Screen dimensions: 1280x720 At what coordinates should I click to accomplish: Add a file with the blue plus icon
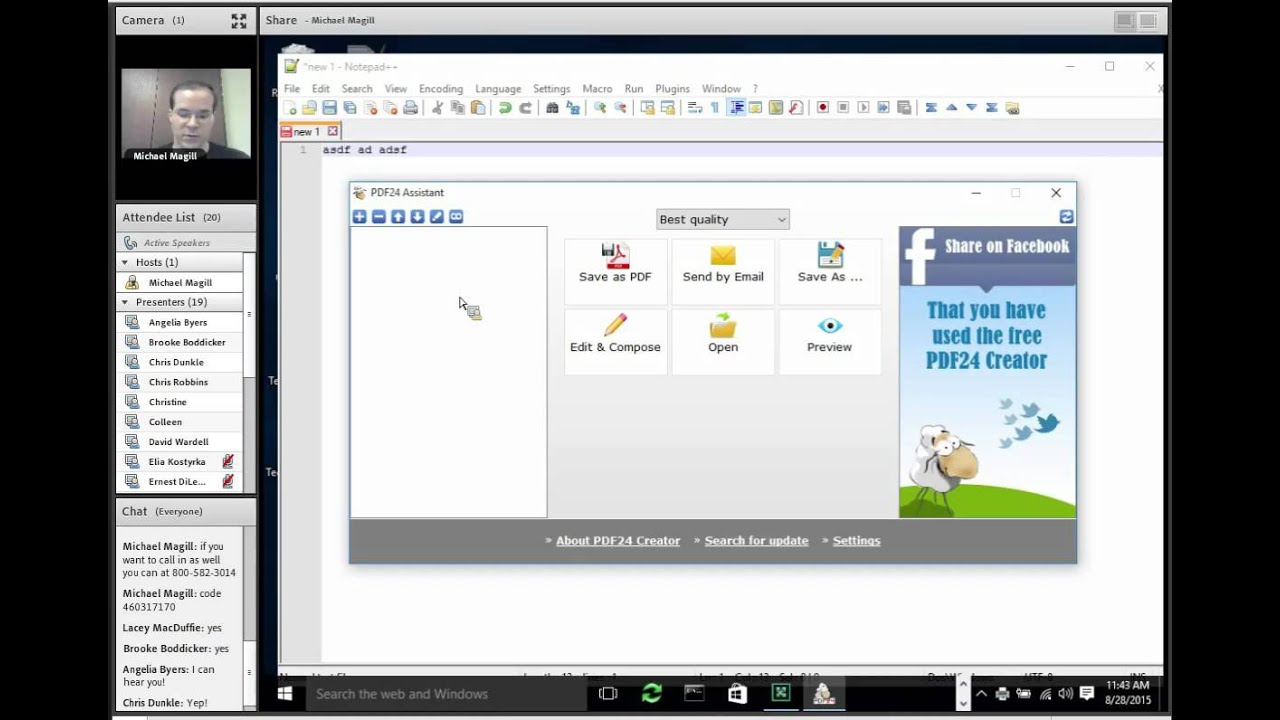(x=360, y=217)
